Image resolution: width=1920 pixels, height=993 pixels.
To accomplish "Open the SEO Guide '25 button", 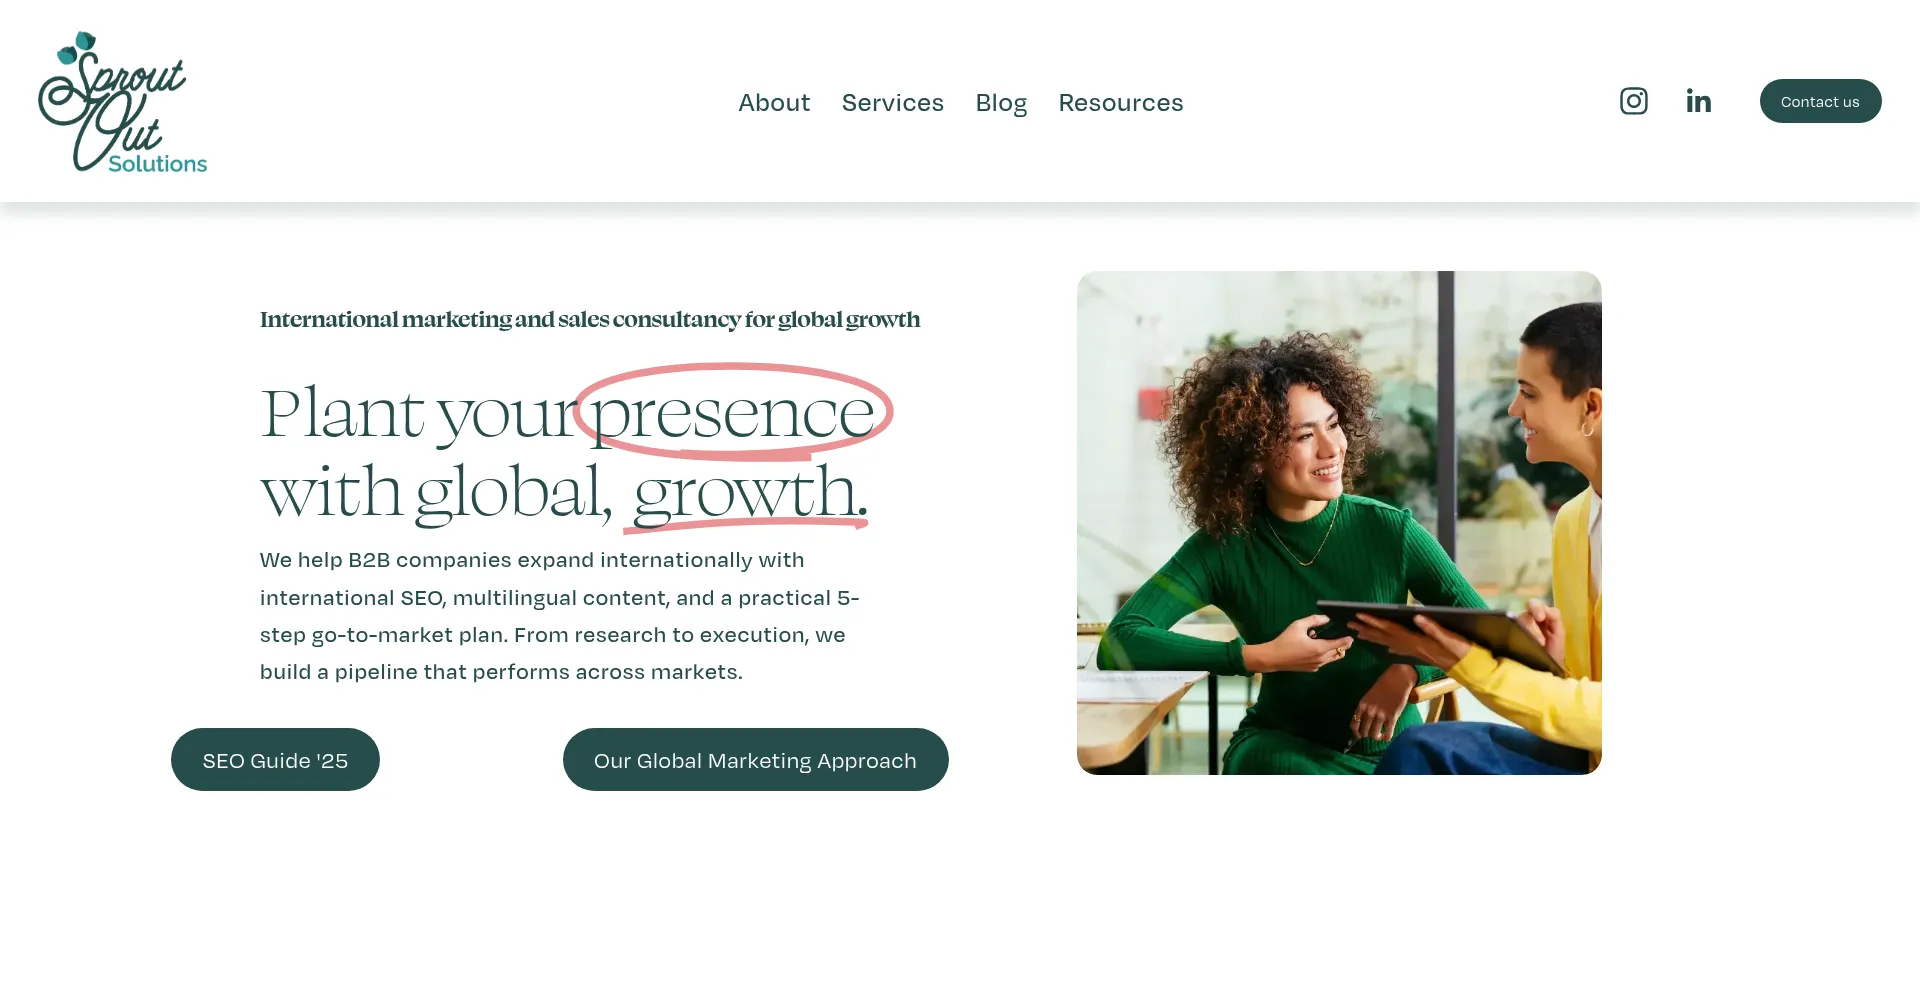I will (275, 760).
